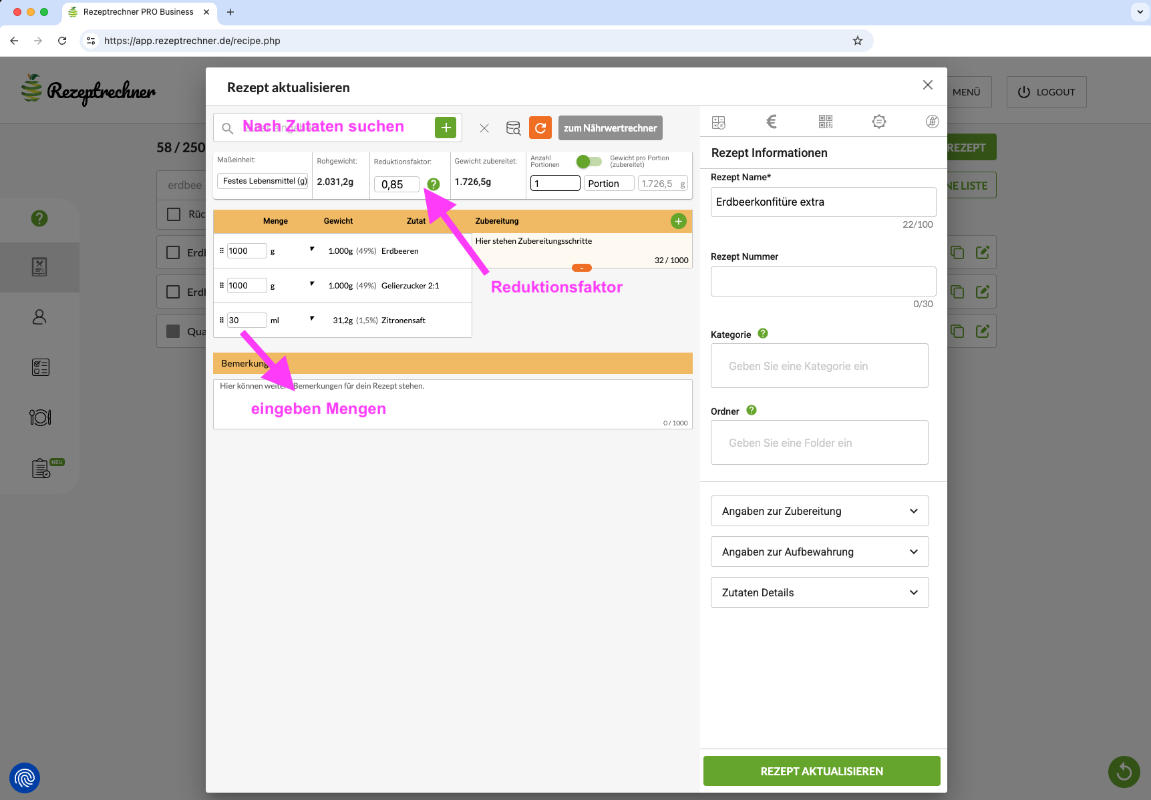Click the green circular arrow icon bottom right
The height and width of the screenshot is (800, 1151).
pos(1123,771)
